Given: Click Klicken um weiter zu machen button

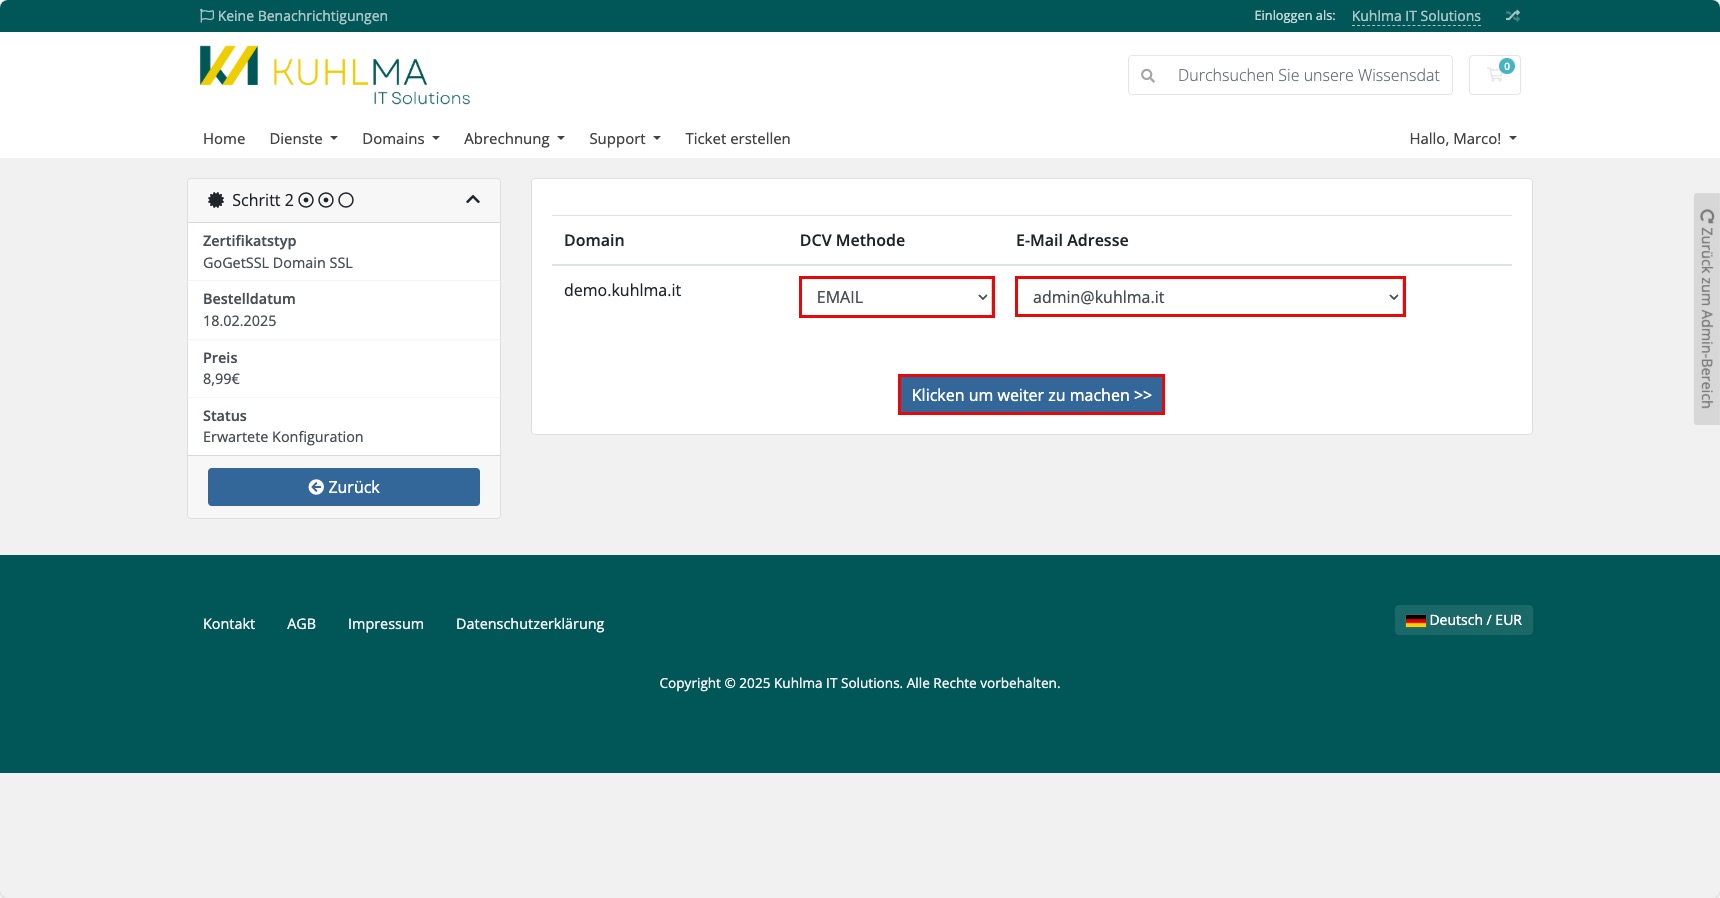Looking at the screenshot, I should tap(1031, 395).
